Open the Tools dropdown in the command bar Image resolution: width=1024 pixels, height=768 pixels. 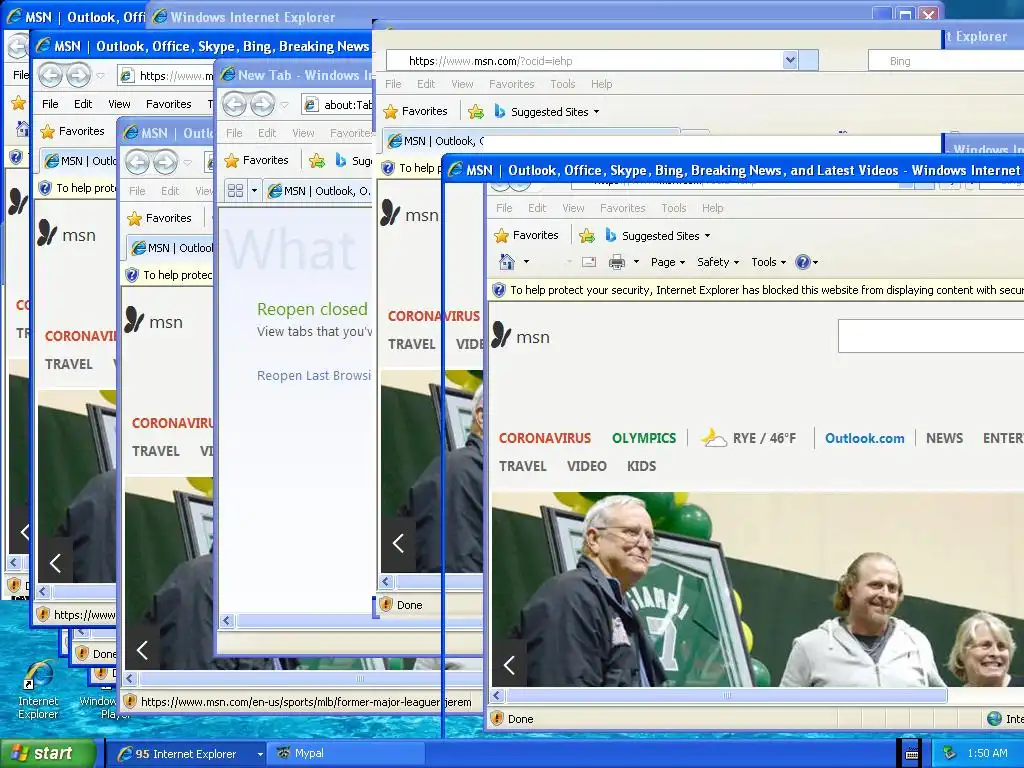click(768, 262)
